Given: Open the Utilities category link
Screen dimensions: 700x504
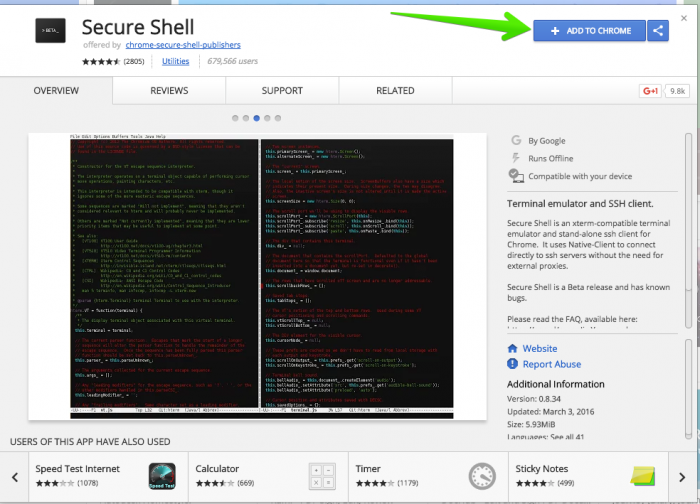Looking at the screenshot, I should [x=175, y=61].
